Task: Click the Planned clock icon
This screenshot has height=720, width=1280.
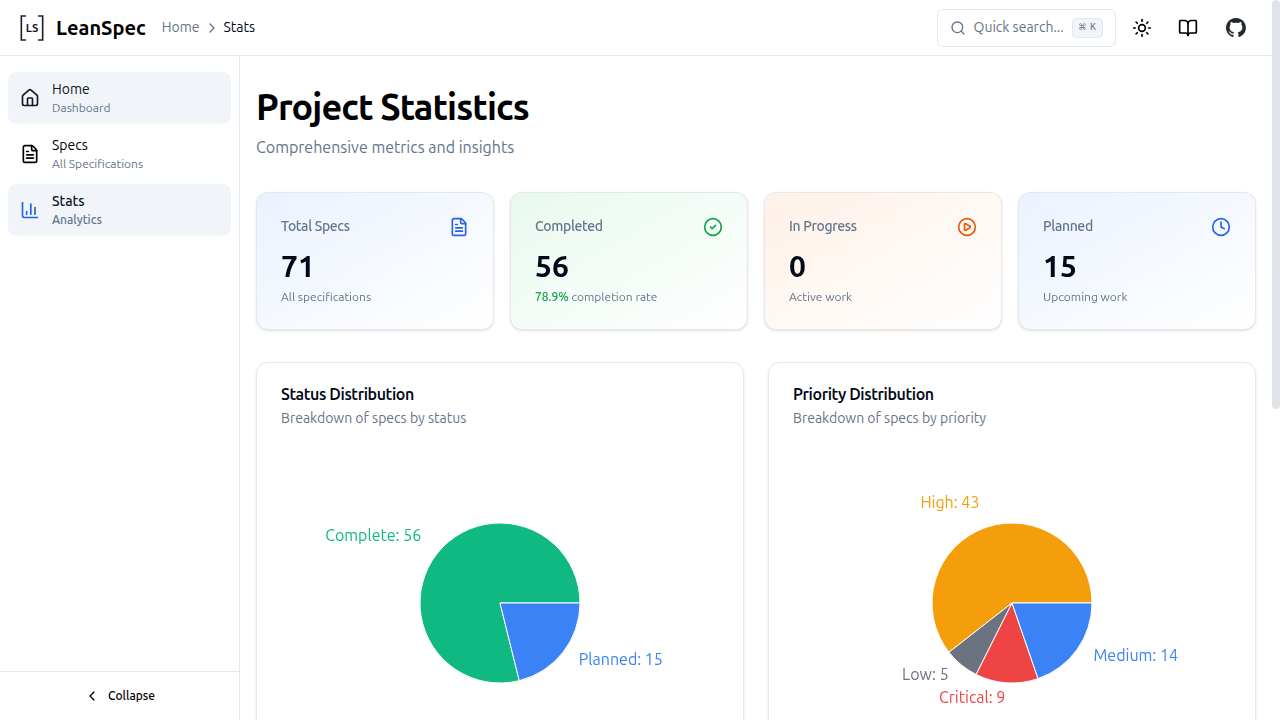Action: click(x=1221, y=227)
